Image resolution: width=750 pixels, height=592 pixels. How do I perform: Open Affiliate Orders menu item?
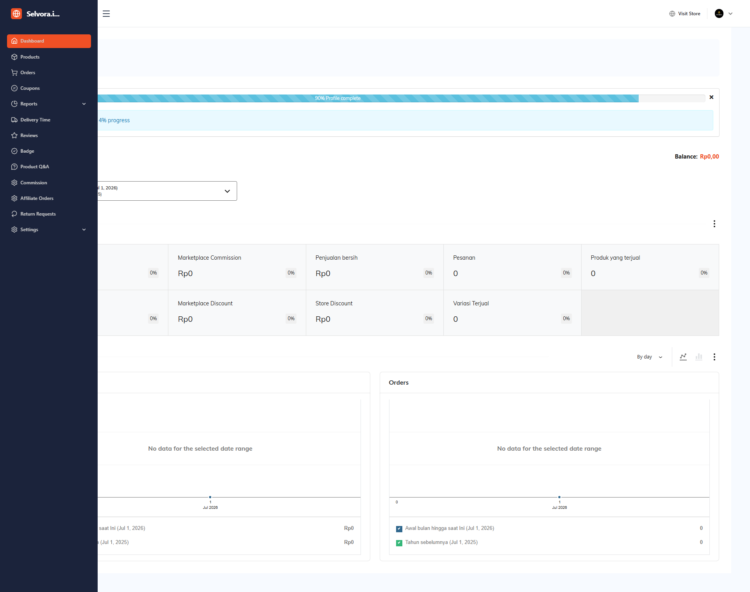49,198
